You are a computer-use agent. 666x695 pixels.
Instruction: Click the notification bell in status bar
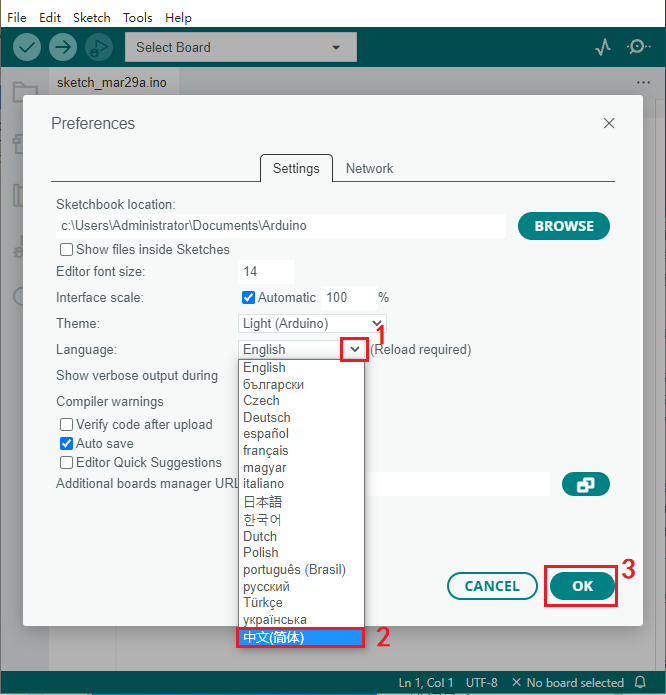[x=640, y=682]
